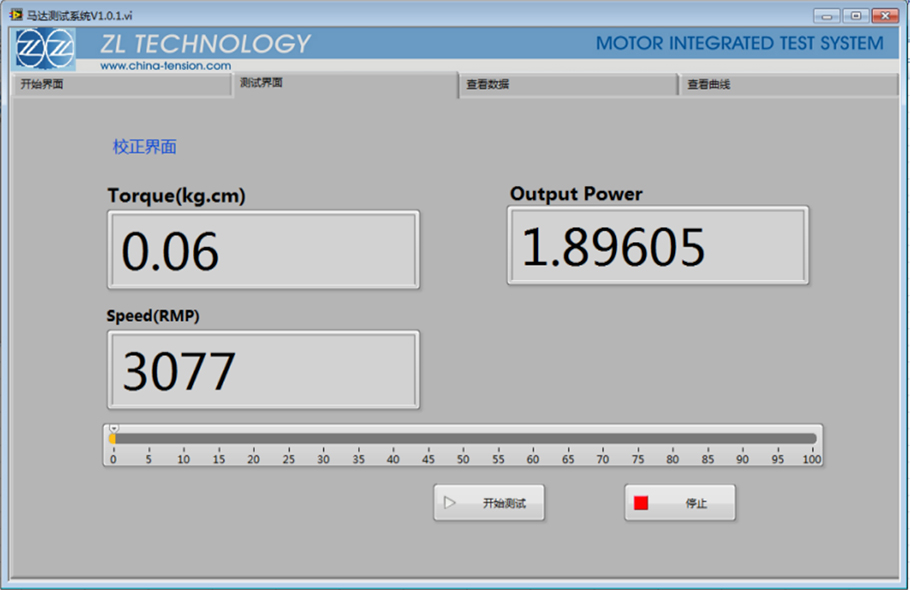
Task: Set the slider to the 100 mark
Action: coord(812,438)
